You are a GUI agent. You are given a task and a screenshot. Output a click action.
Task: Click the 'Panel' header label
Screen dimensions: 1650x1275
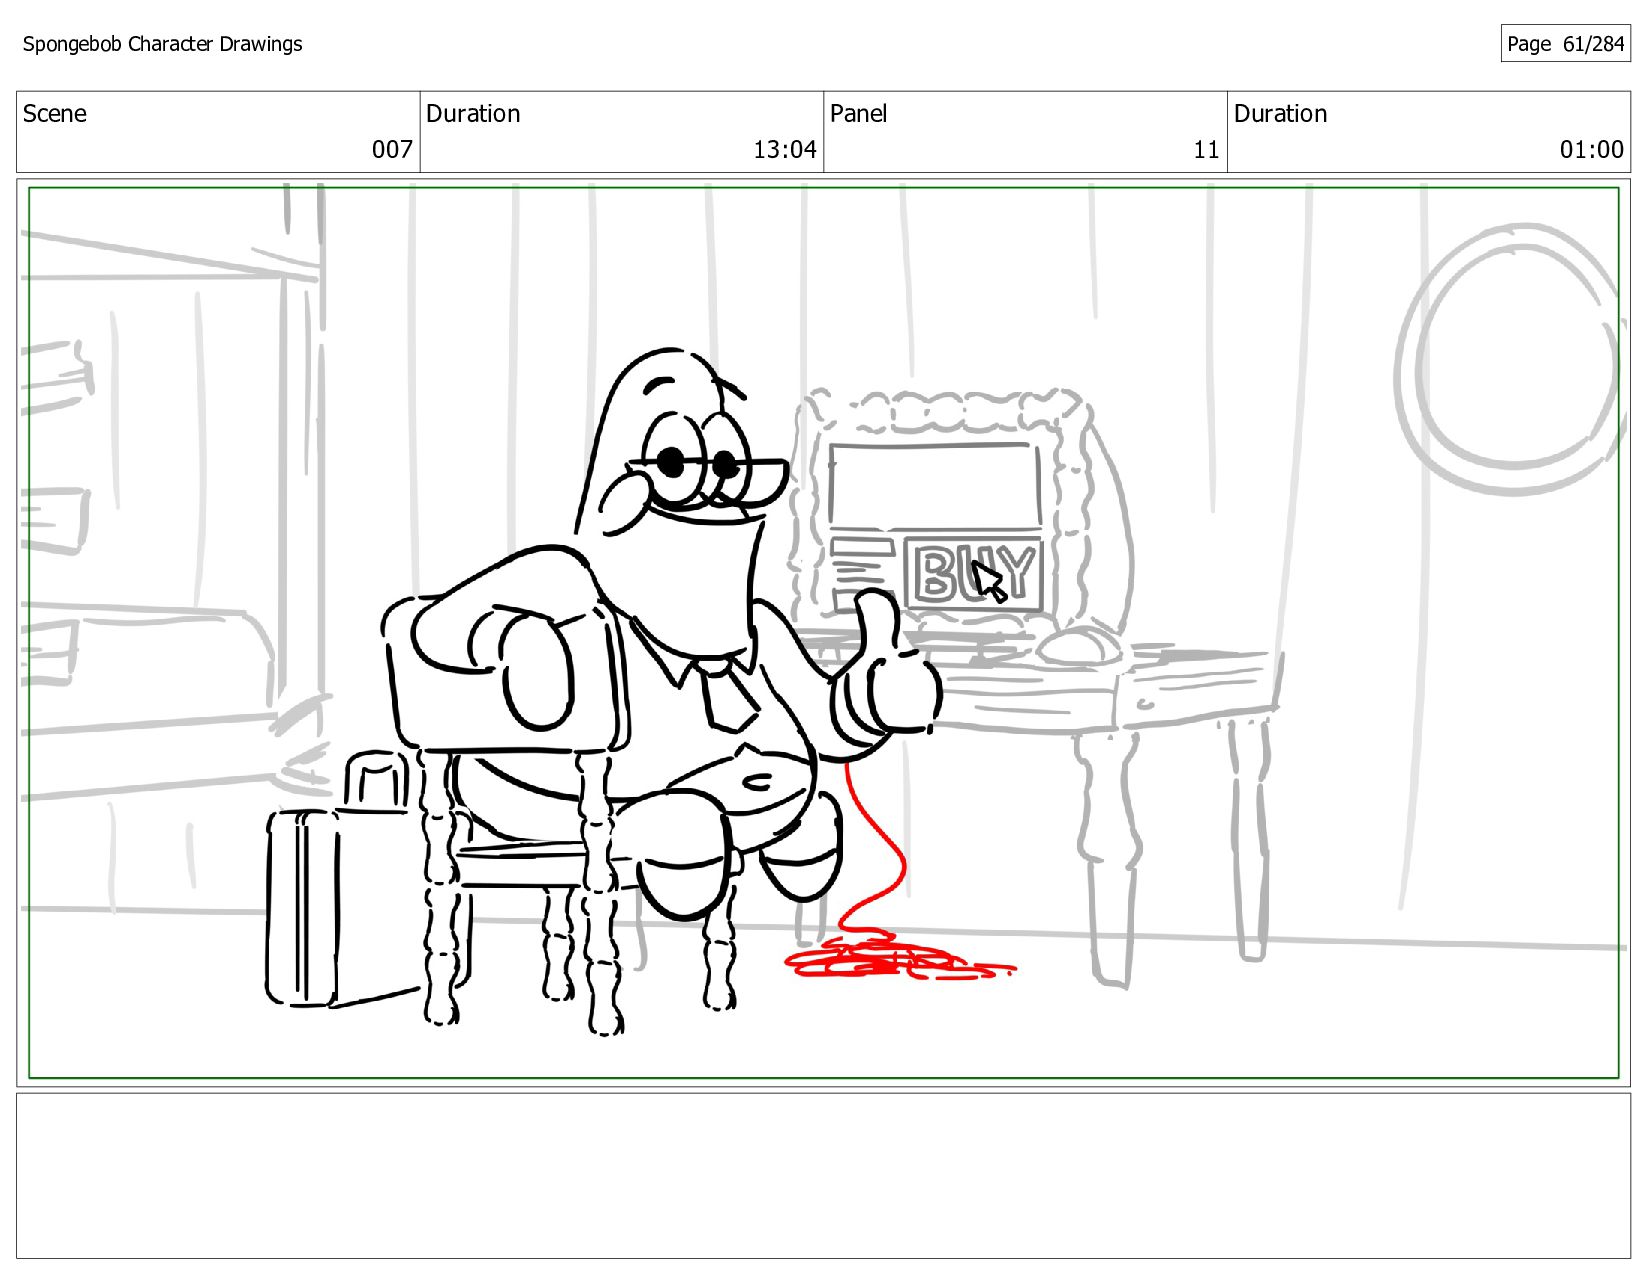point(858,114)
